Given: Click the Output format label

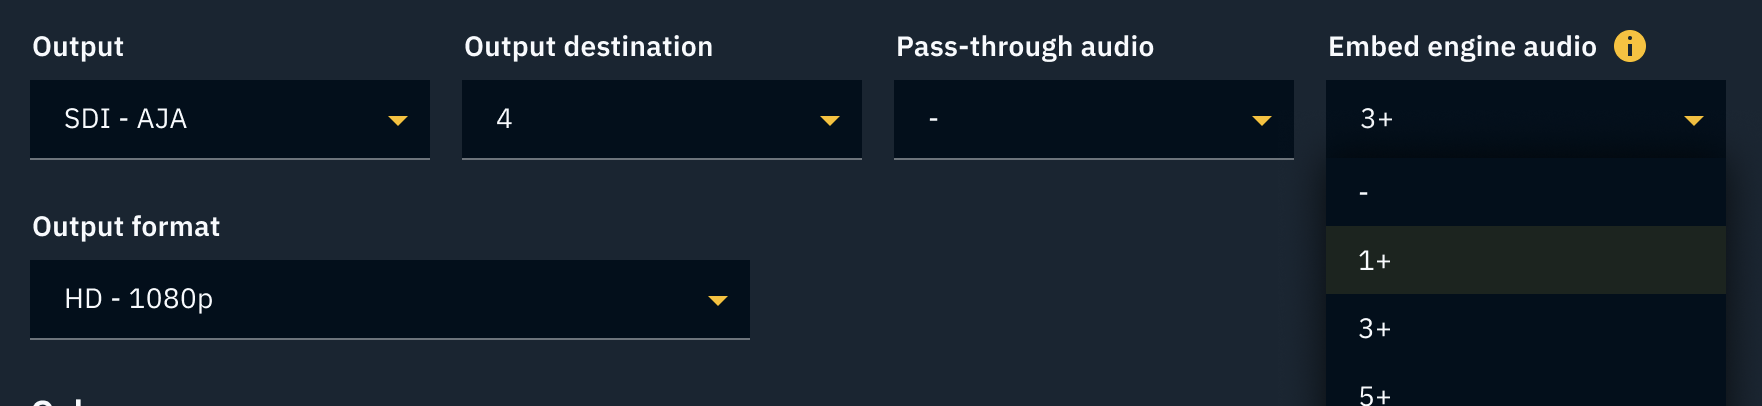Looking at the screenshot, I should point(126,227).
